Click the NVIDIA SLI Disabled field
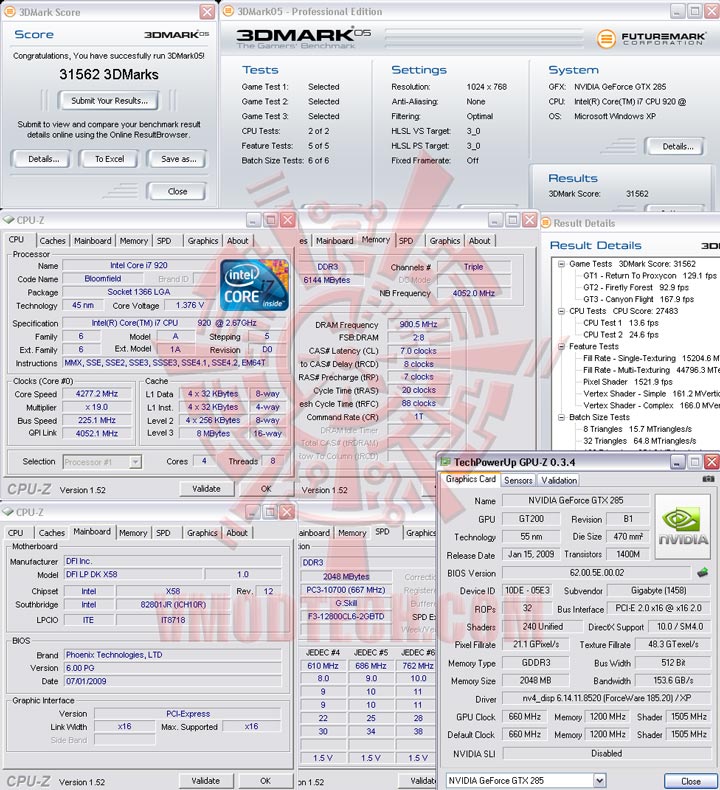This screenshot has width=720, height=790. pos(606,753)
